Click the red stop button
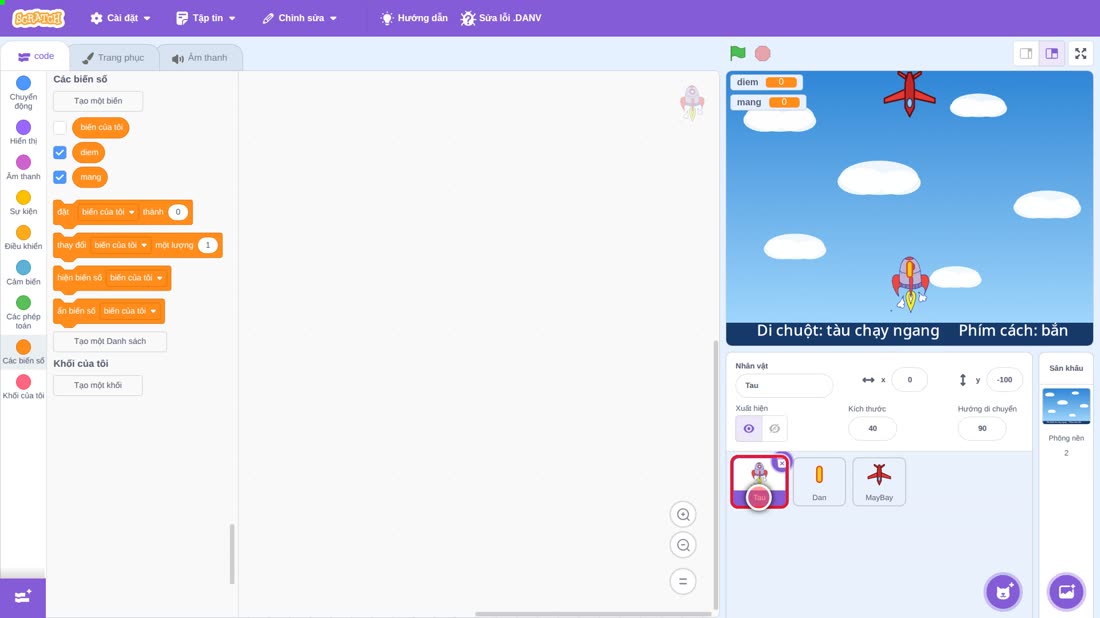The height and width of the screenshot is (618, 1100). pyautogui.click(x=763, y=53)
